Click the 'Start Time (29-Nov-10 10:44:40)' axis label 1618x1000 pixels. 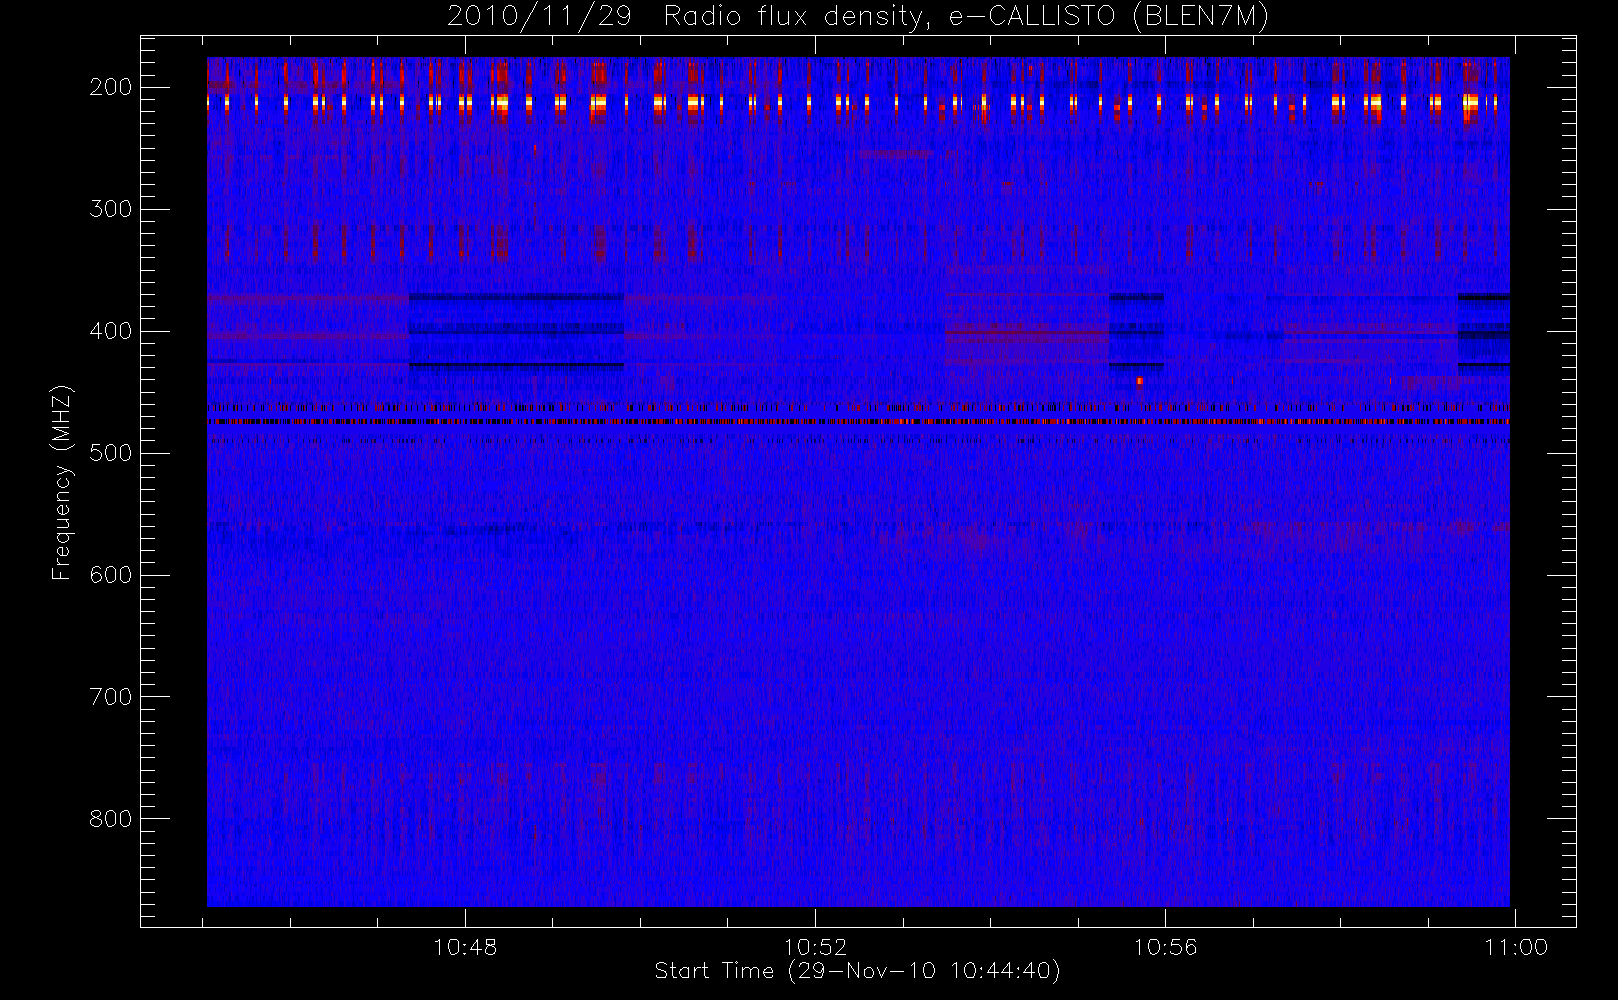pyautogui.click(x=857, y=971)
